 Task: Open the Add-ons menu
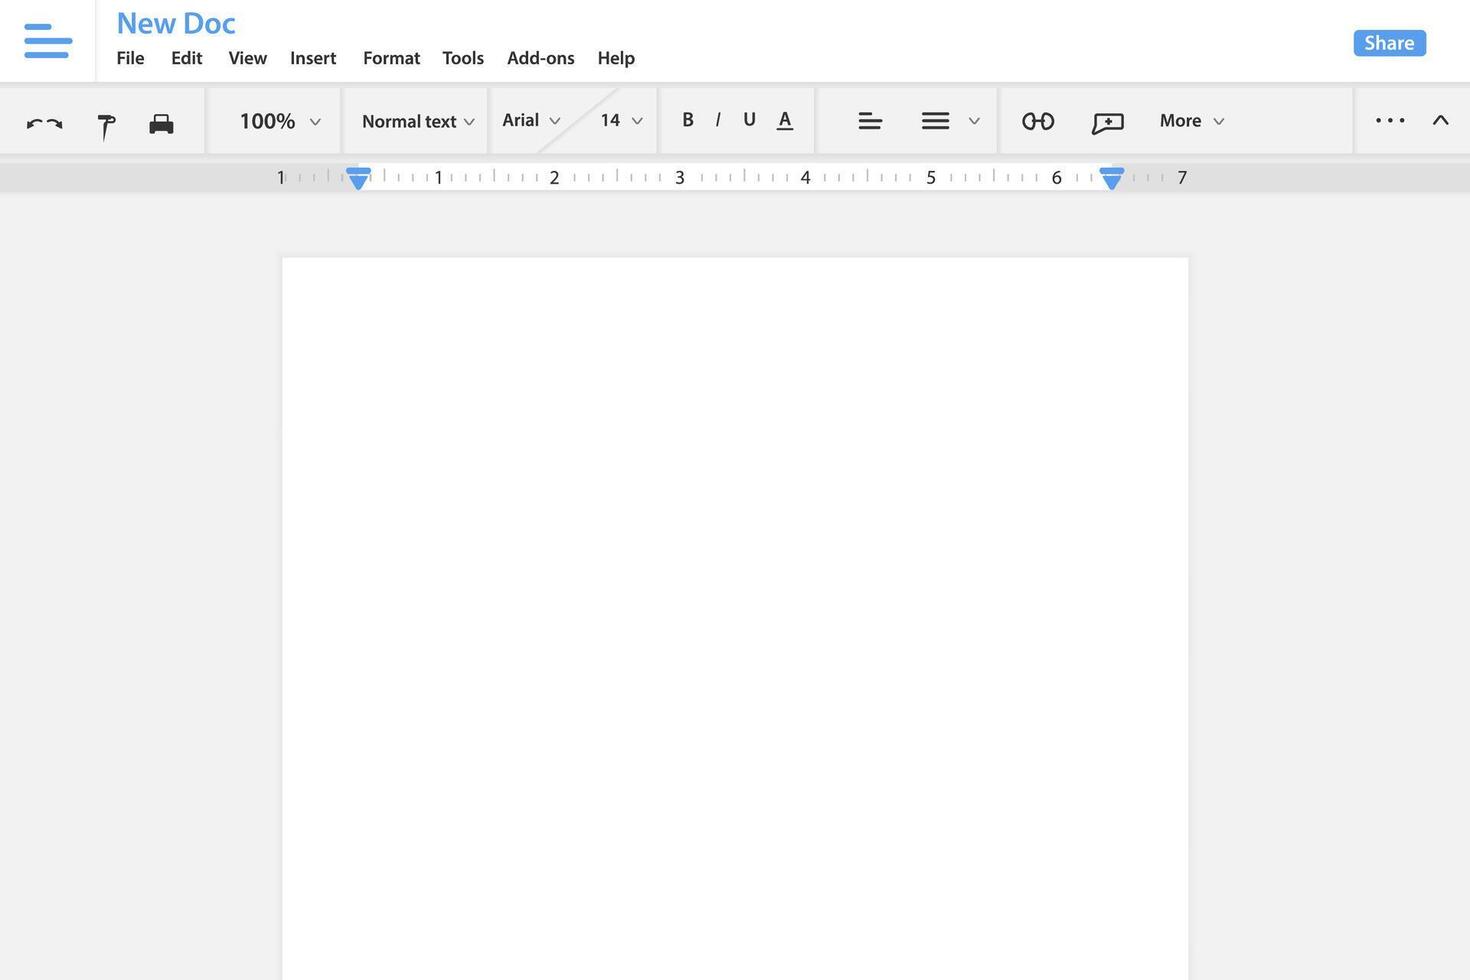541,58
